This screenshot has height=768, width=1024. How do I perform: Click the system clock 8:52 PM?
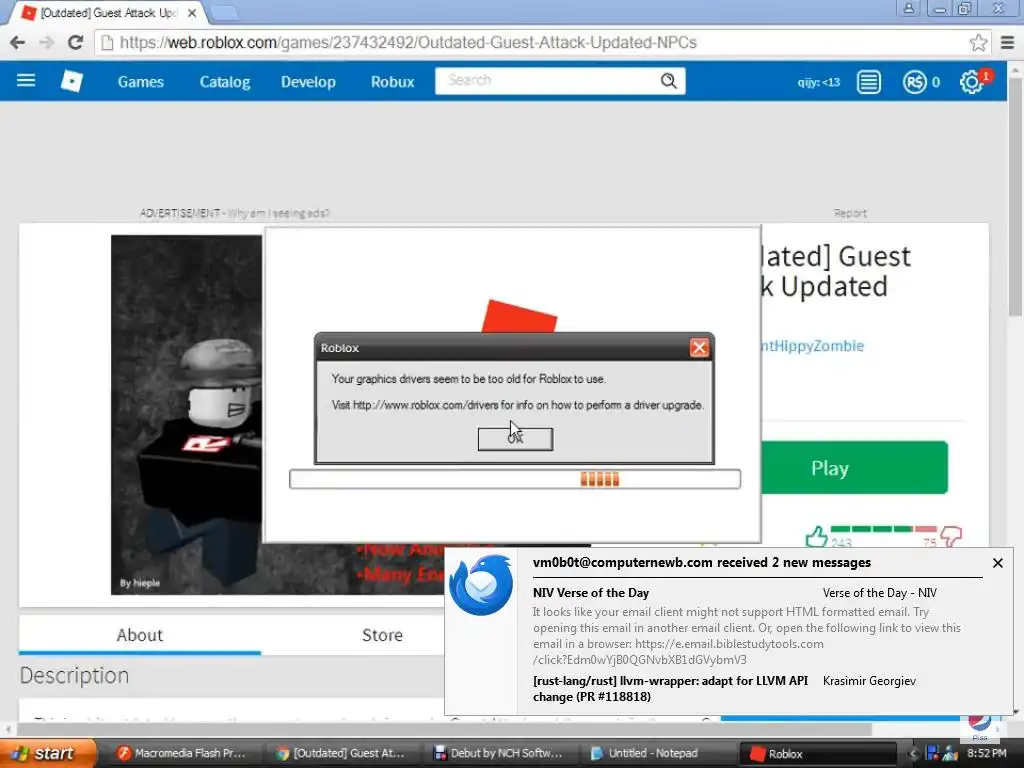pyautogui.click(x=987, y=753)
